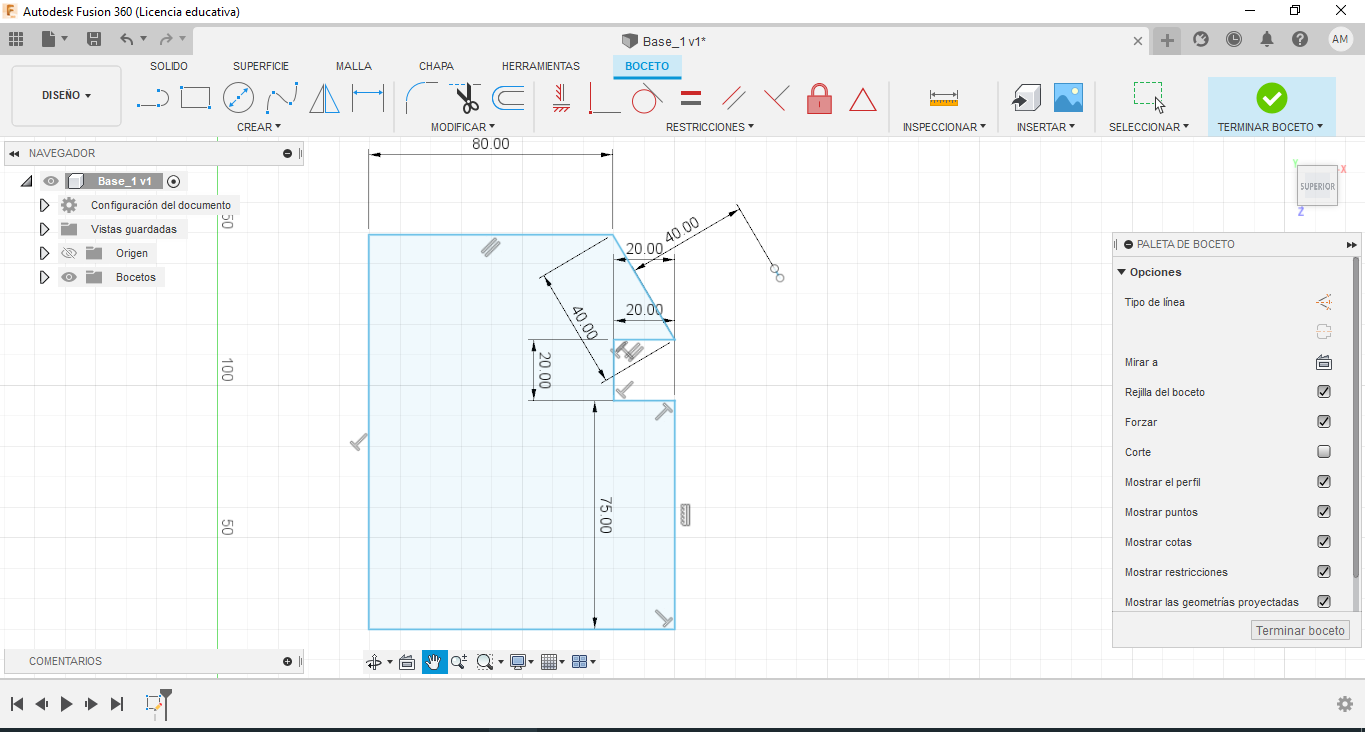
Task: Open the MODIFICAR dropdown menu
Action: click(463, 127)
